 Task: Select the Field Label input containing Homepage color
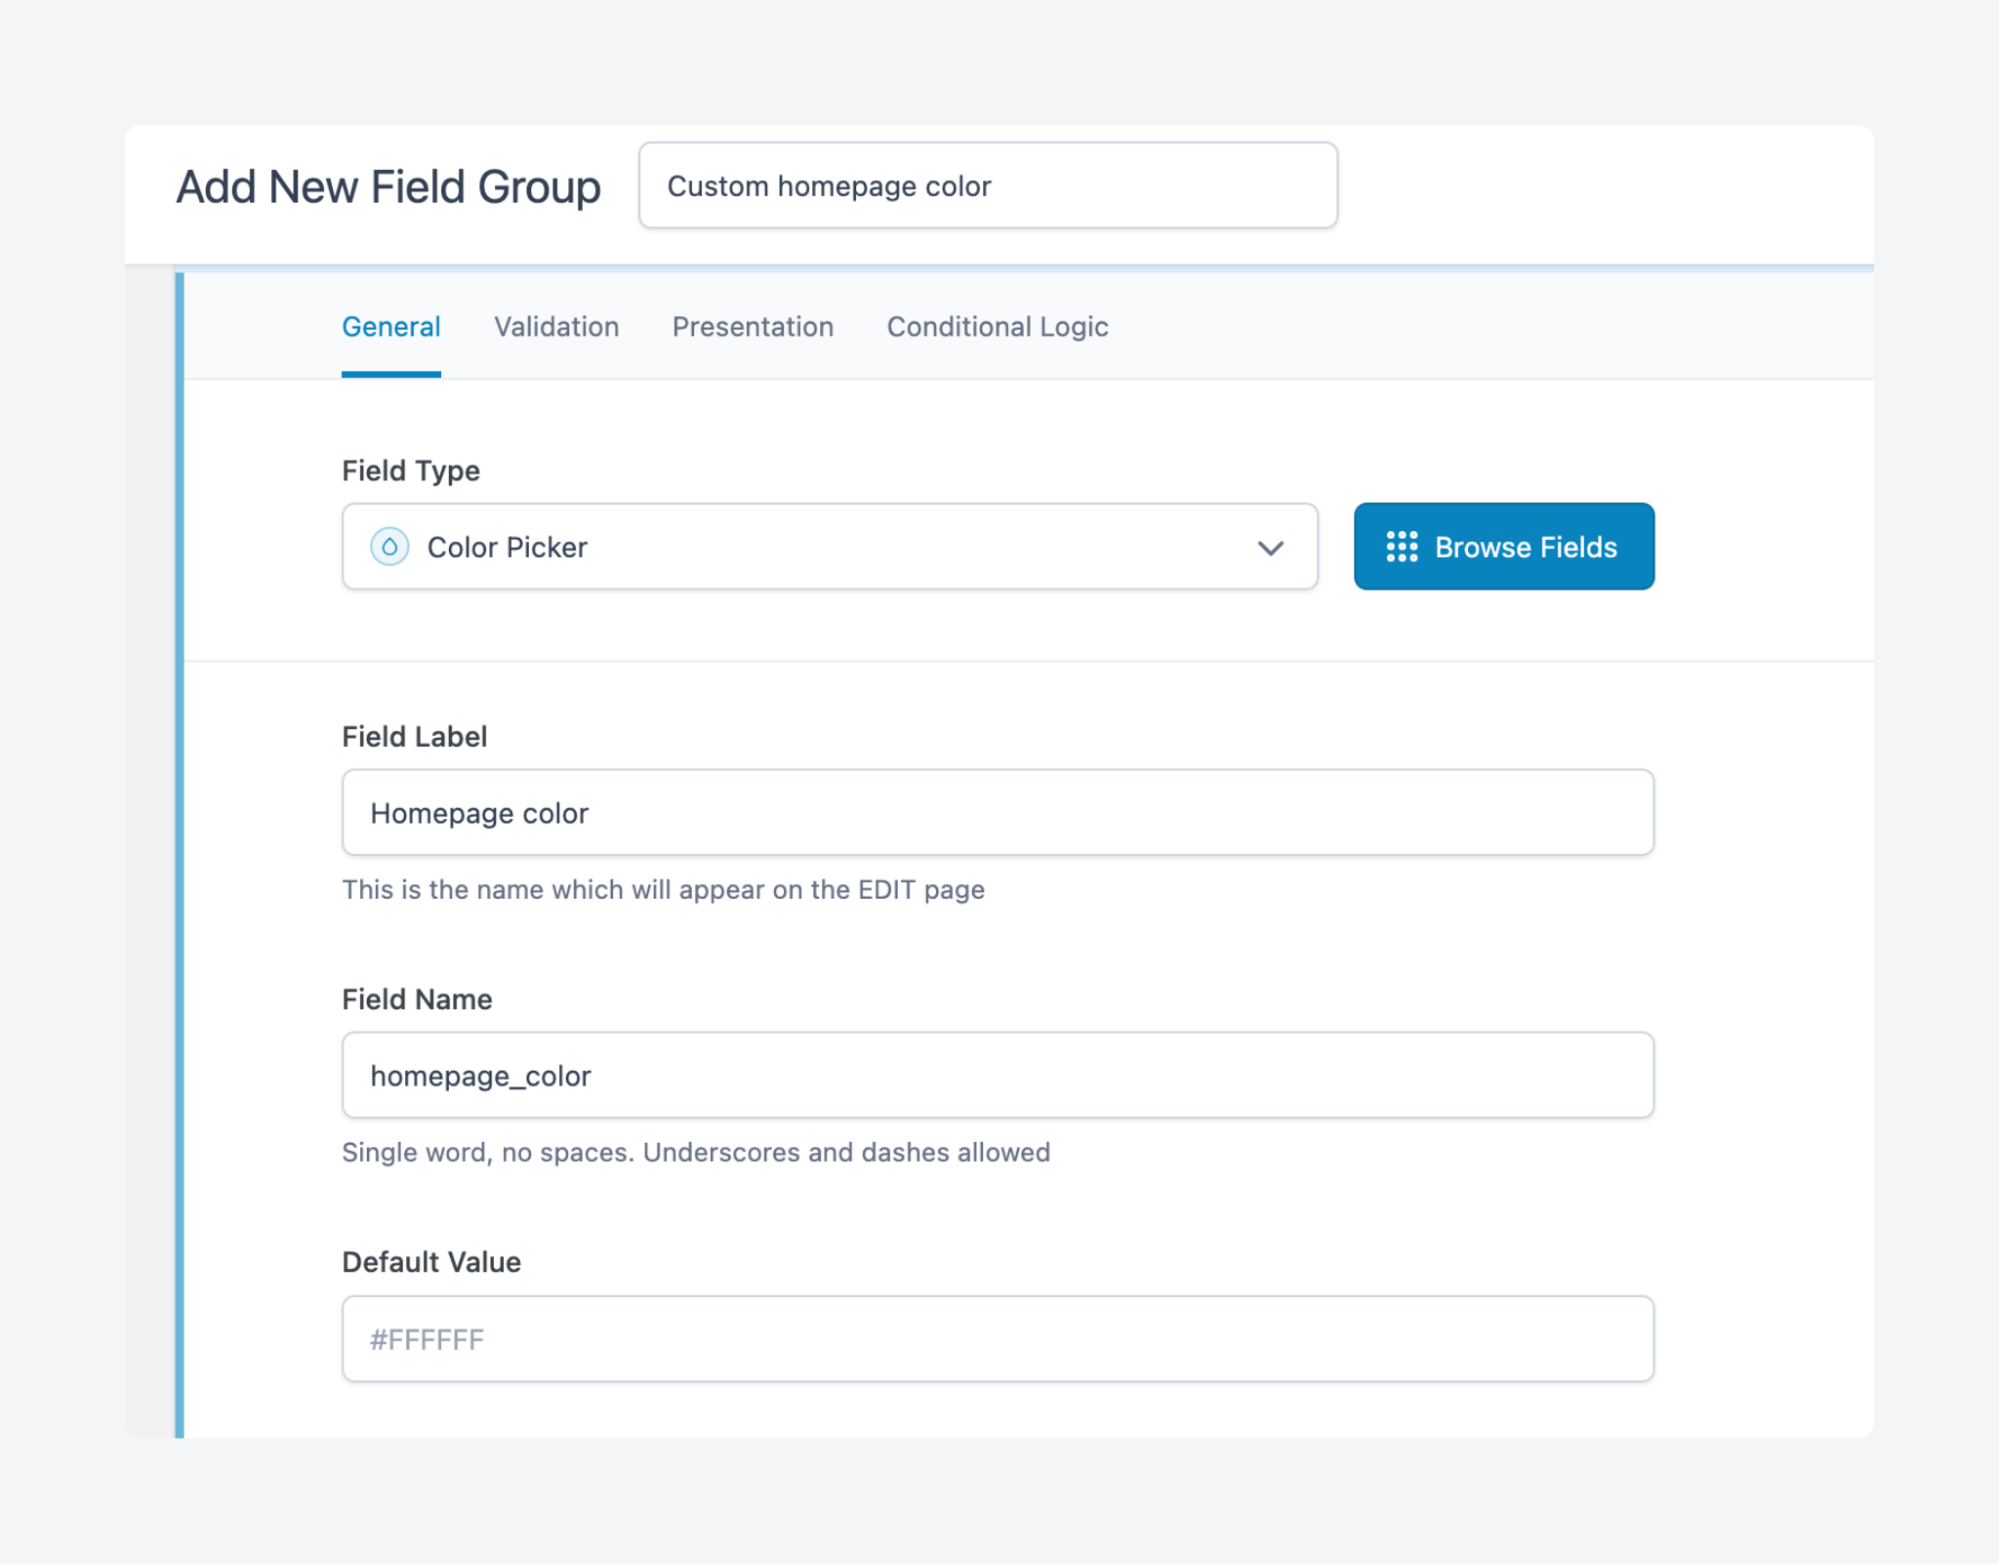point(997,813)
